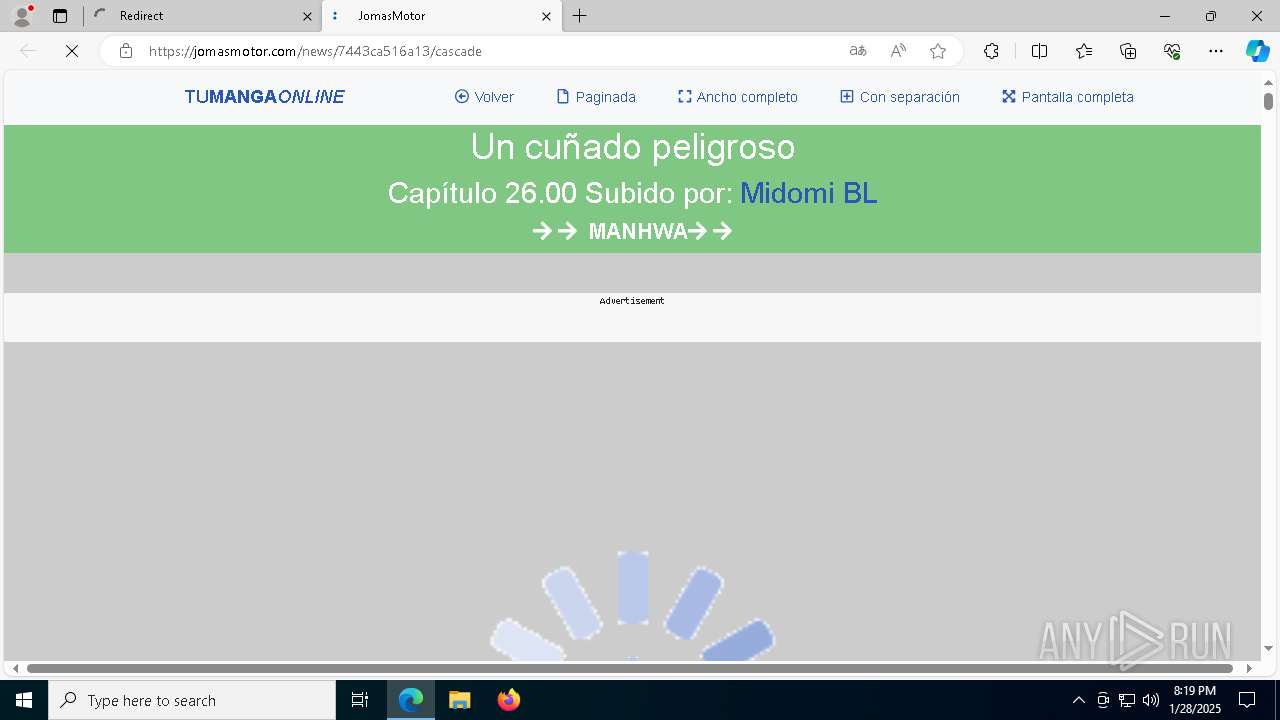The height and width of the screenshot is (720, 1280).
Task: Click the MANHWA label
Action: tap(638, 232)
